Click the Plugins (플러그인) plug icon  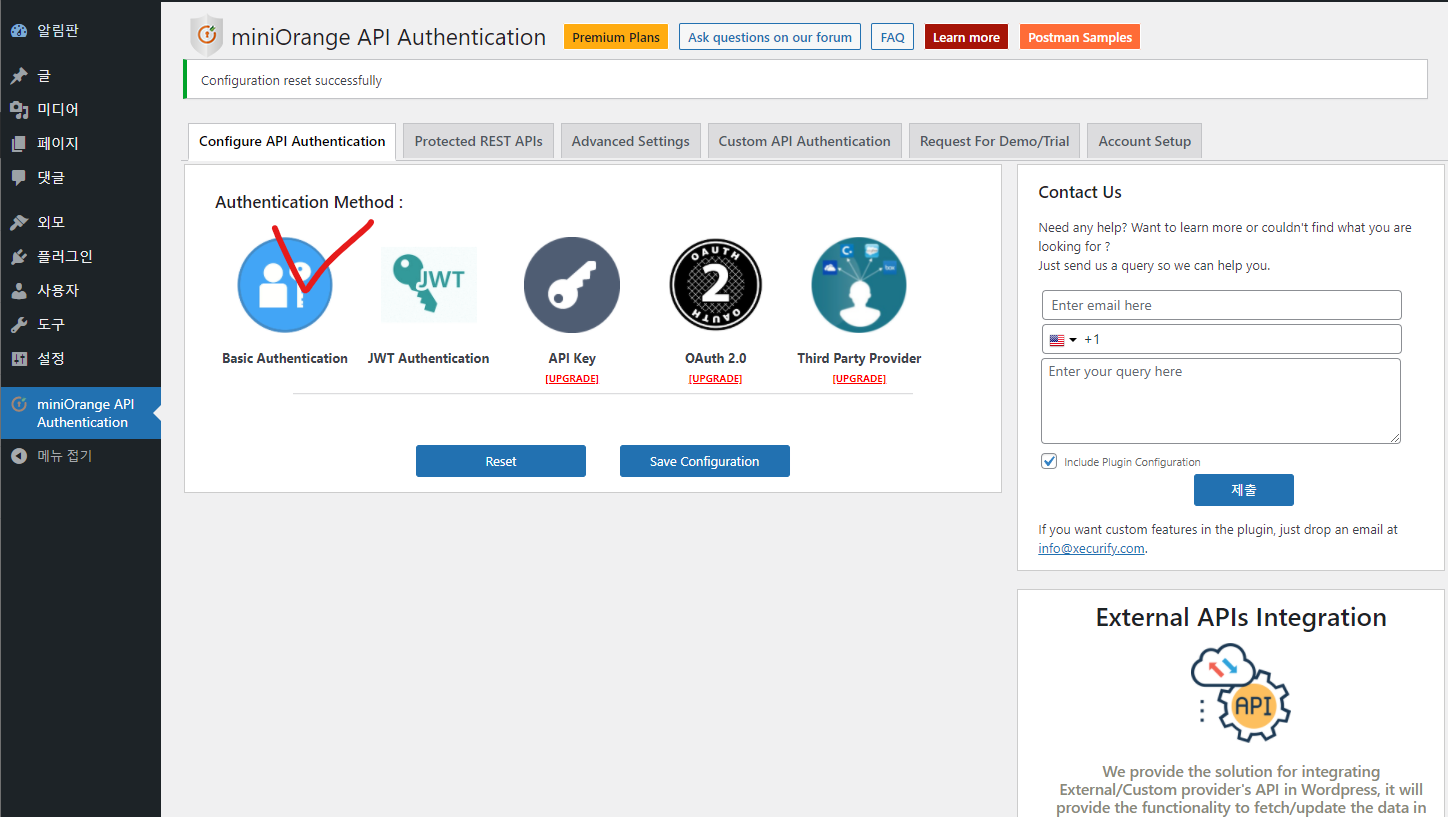pos(19,257)
